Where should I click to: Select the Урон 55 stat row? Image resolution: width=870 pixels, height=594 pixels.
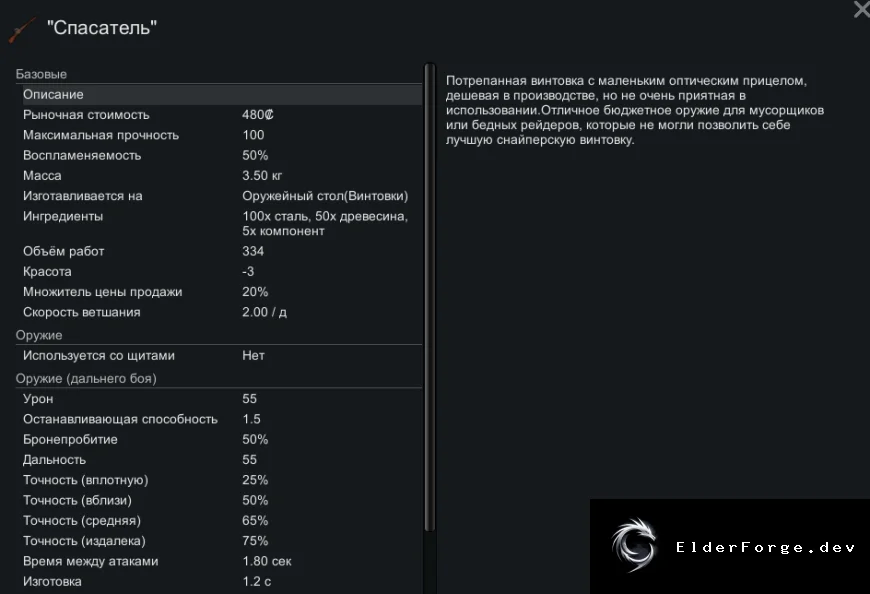pyautogui.click(x=219, y=399)
